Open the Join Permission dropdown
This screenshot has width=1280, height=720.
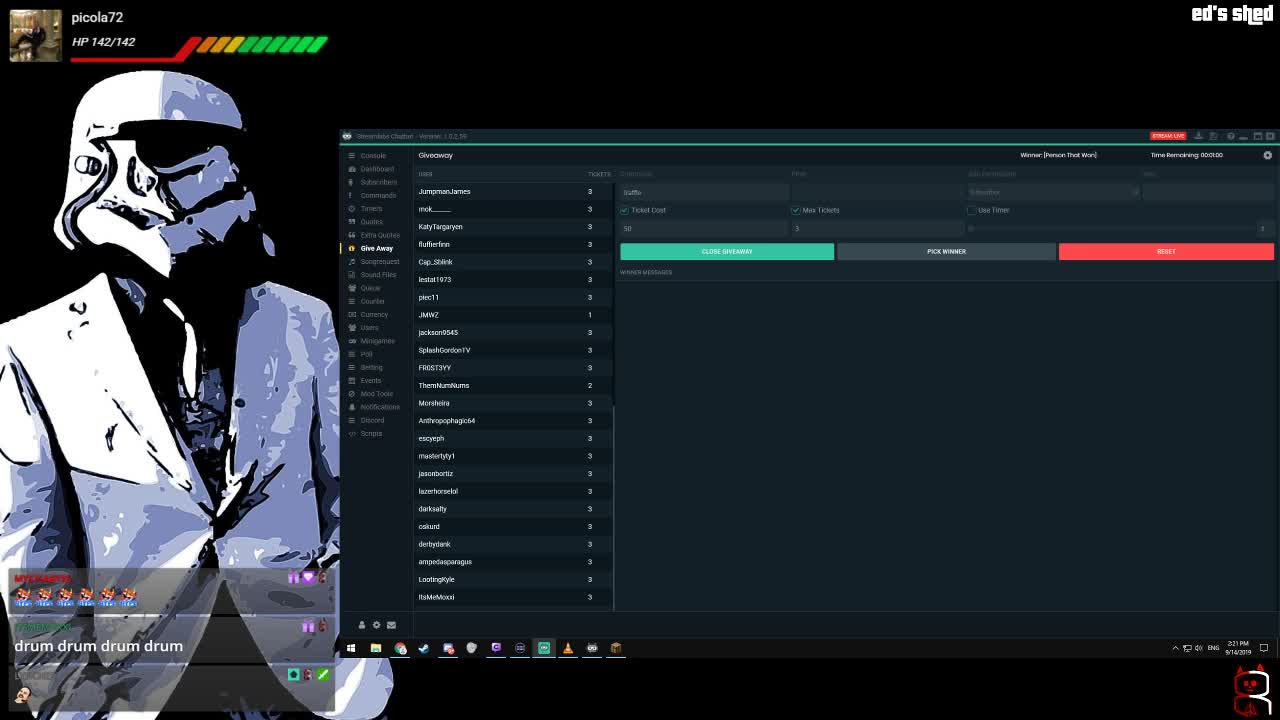pyautogui.click(x=1053, y=192)
